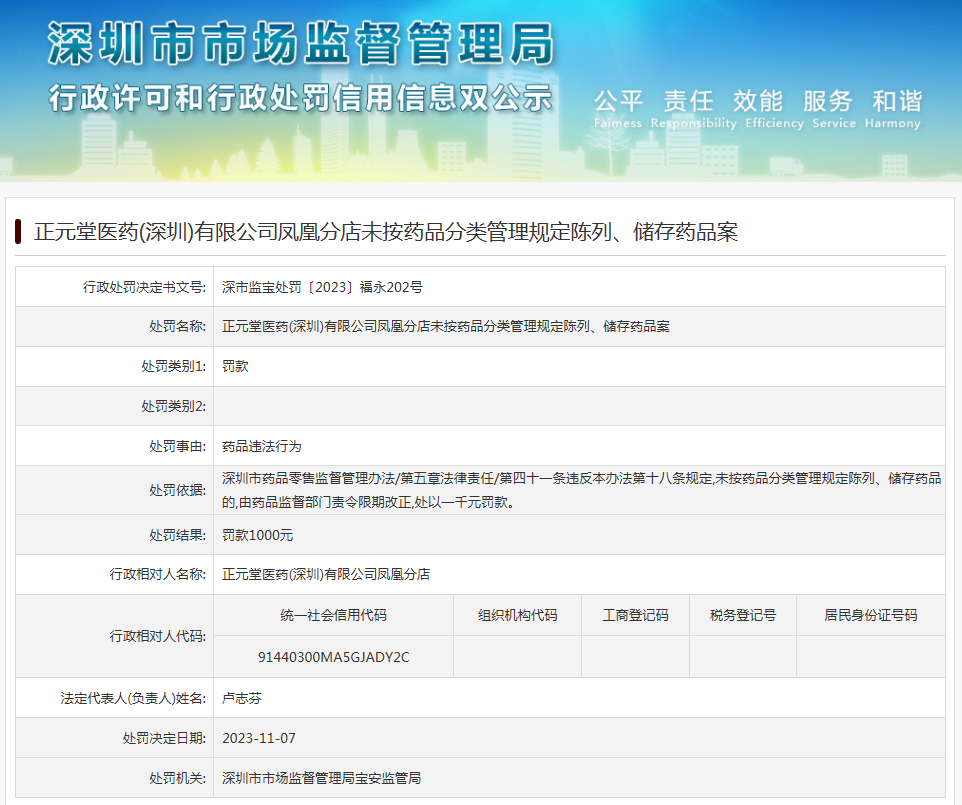Click the representative name 卢志芬
Screen dimensions: 962x805
pos(242,698)
